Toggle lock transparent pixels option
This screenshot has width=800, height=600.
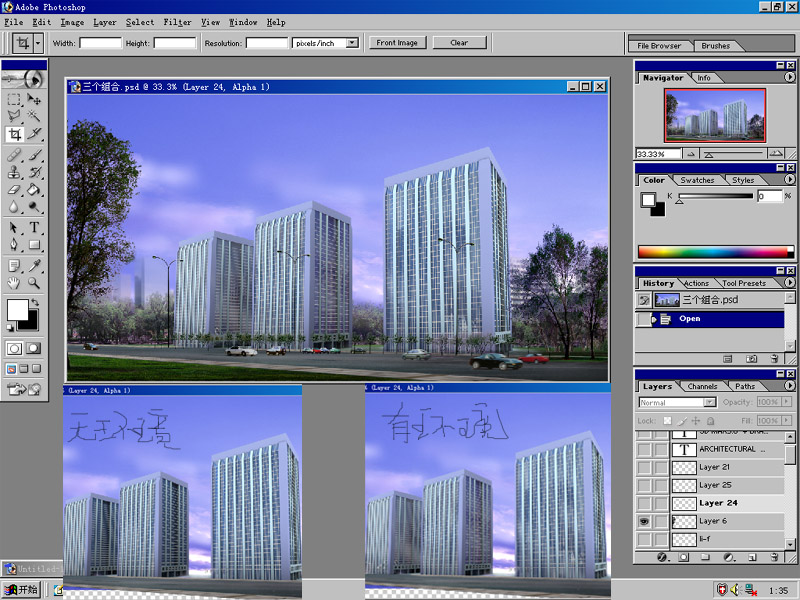click(x=667, y=421)
